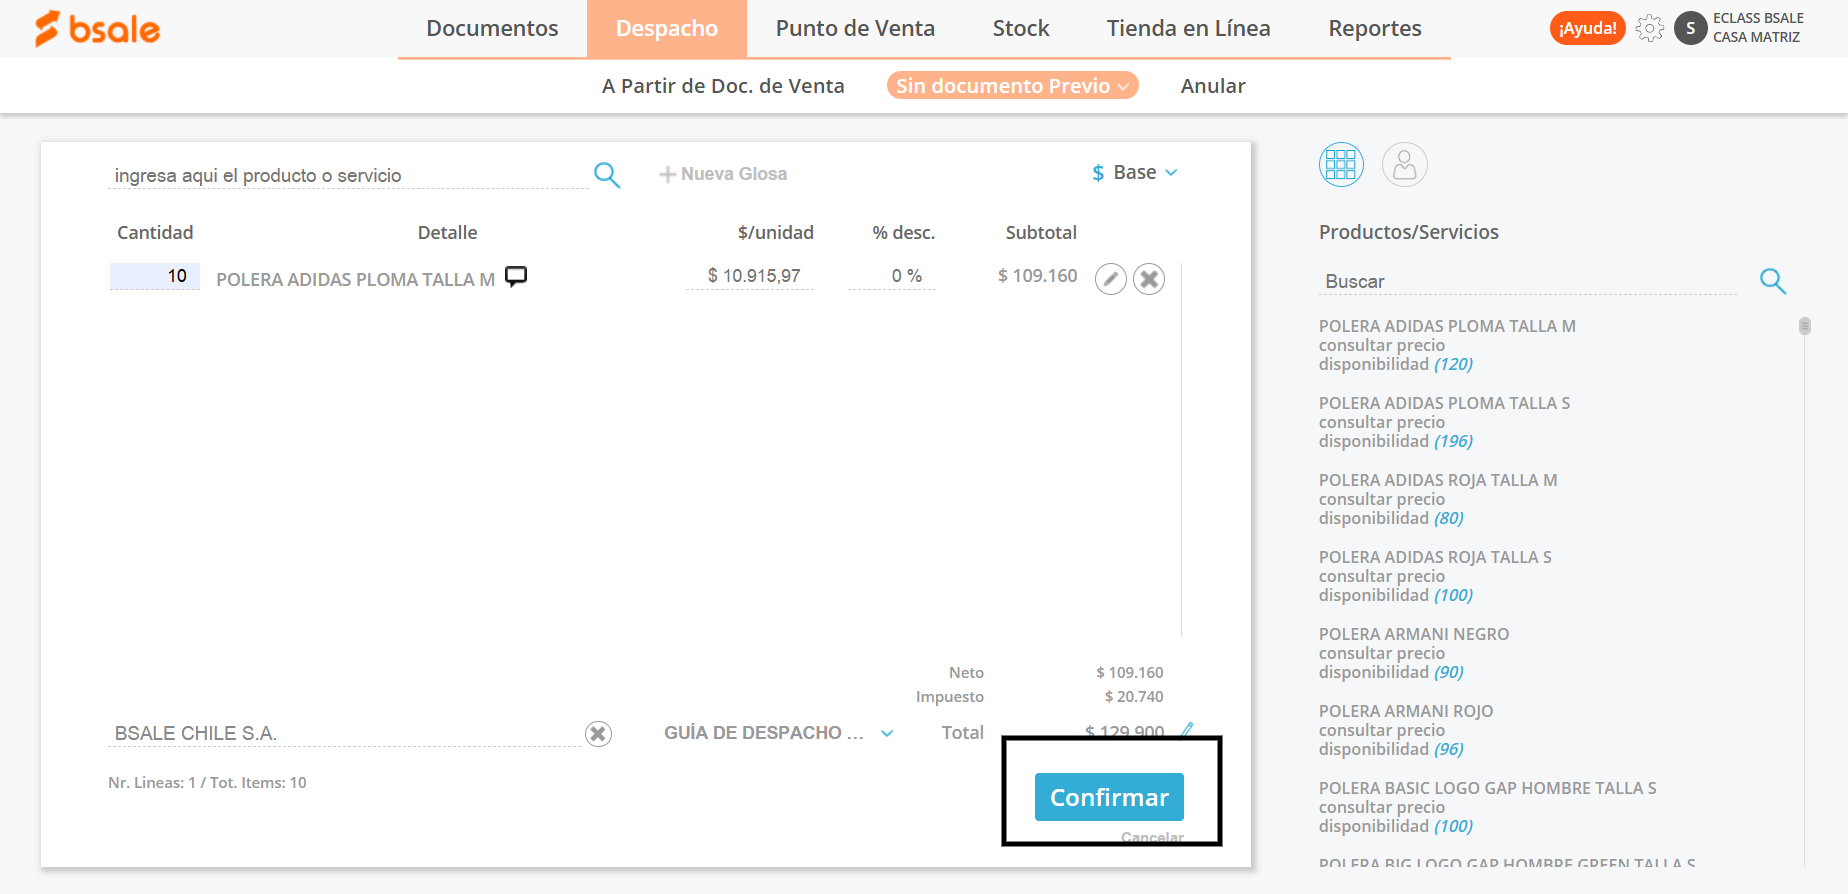Open Tienda en Línea menu
This screenshot has width=1848, height=894.
(x=1188, y=28)
